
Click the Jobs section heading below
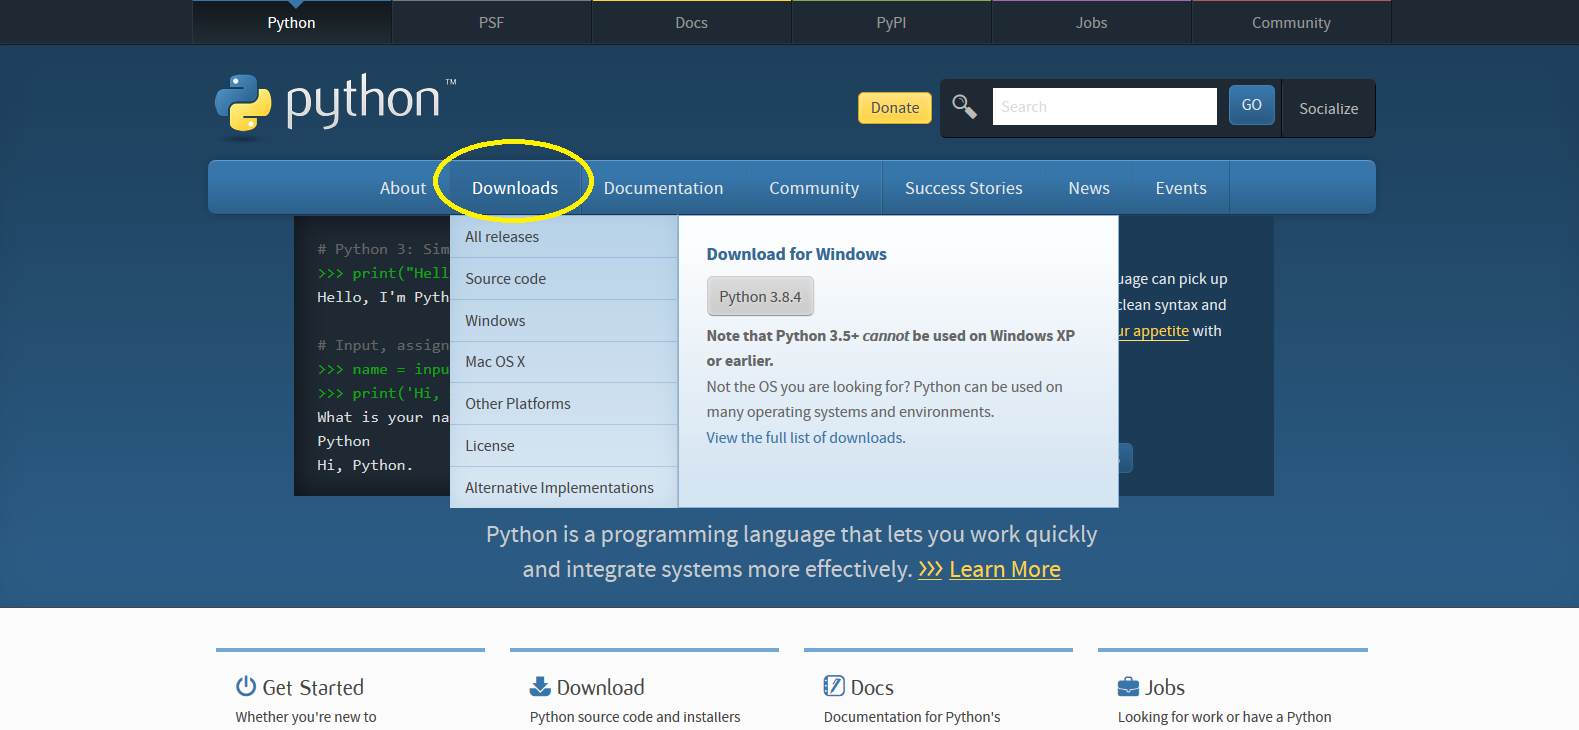coord(1165,687)
